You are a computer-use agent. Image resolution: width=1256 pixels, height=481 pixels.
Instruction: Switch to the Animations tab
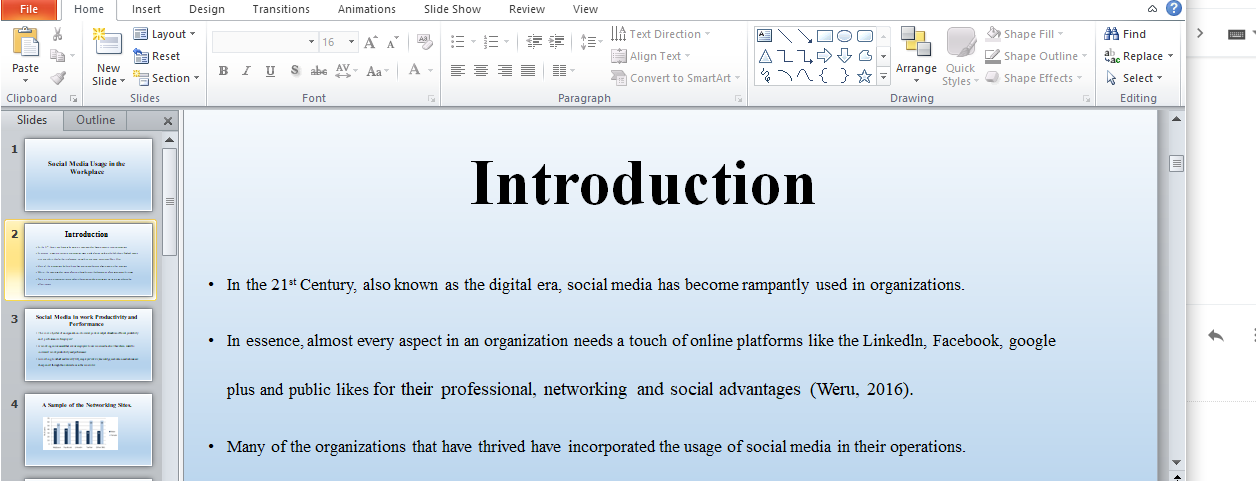point(367,9)
